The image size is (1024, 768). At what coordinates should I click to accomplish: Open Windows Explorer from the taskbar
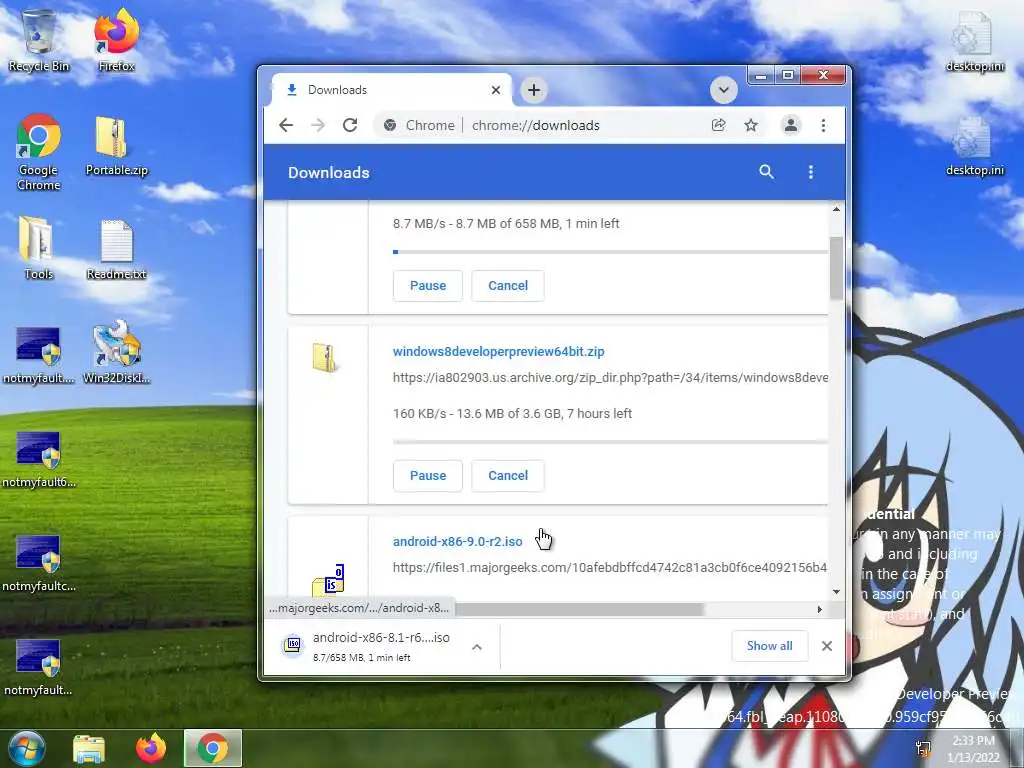point(89,748)
